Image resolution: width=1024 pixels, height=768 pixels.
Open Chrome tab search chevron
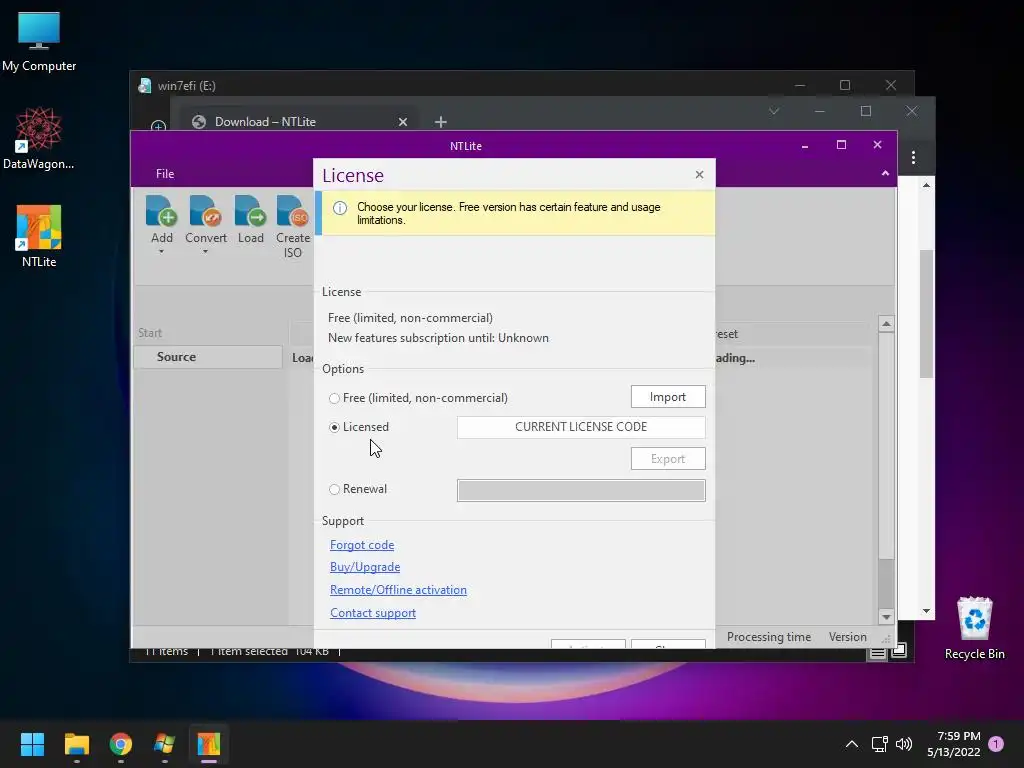[x=774, y=112]
